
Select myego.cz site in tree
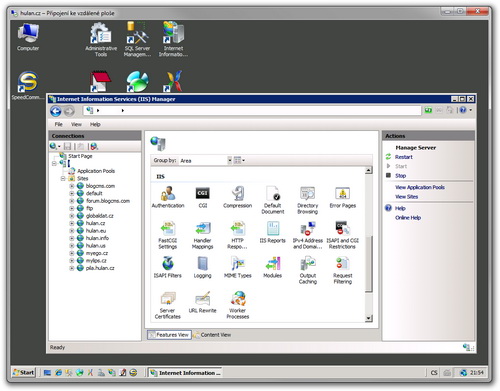coord(97,253)
